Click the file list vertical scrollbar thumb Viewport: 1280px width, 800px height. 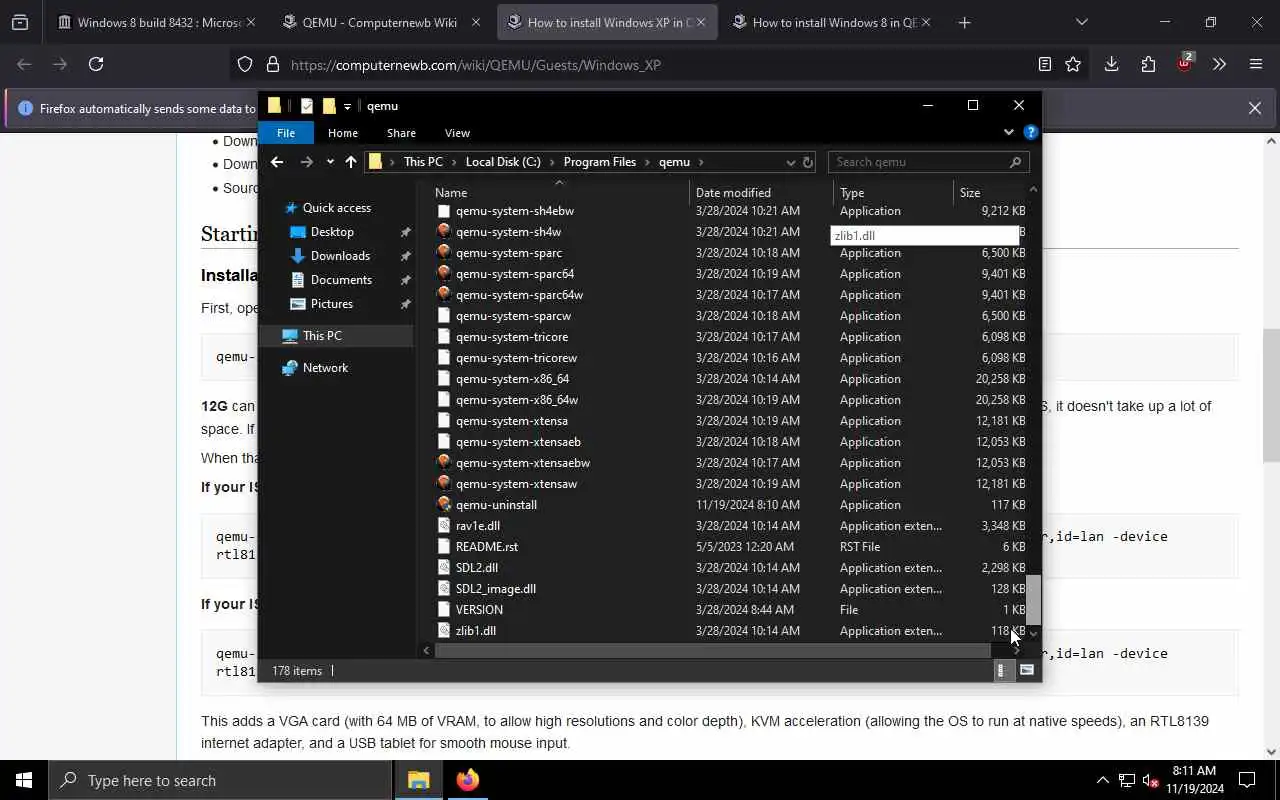click(x=1034, y=599)
